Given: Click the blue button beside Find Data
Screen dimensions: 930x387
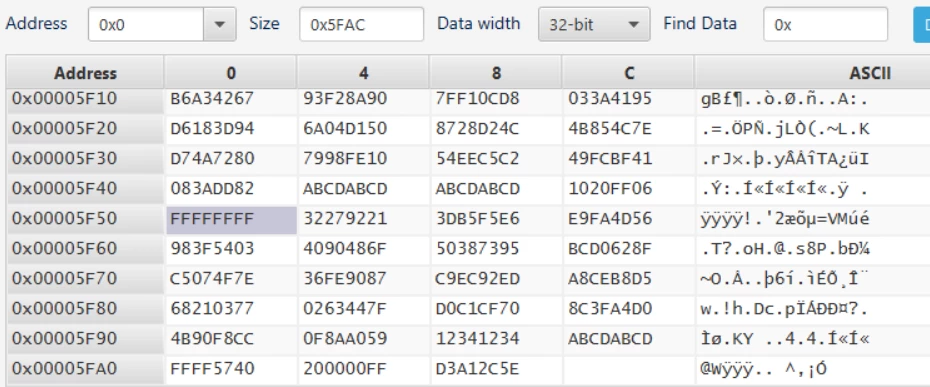Looking at the screenshot, I should tap(922, 24).
